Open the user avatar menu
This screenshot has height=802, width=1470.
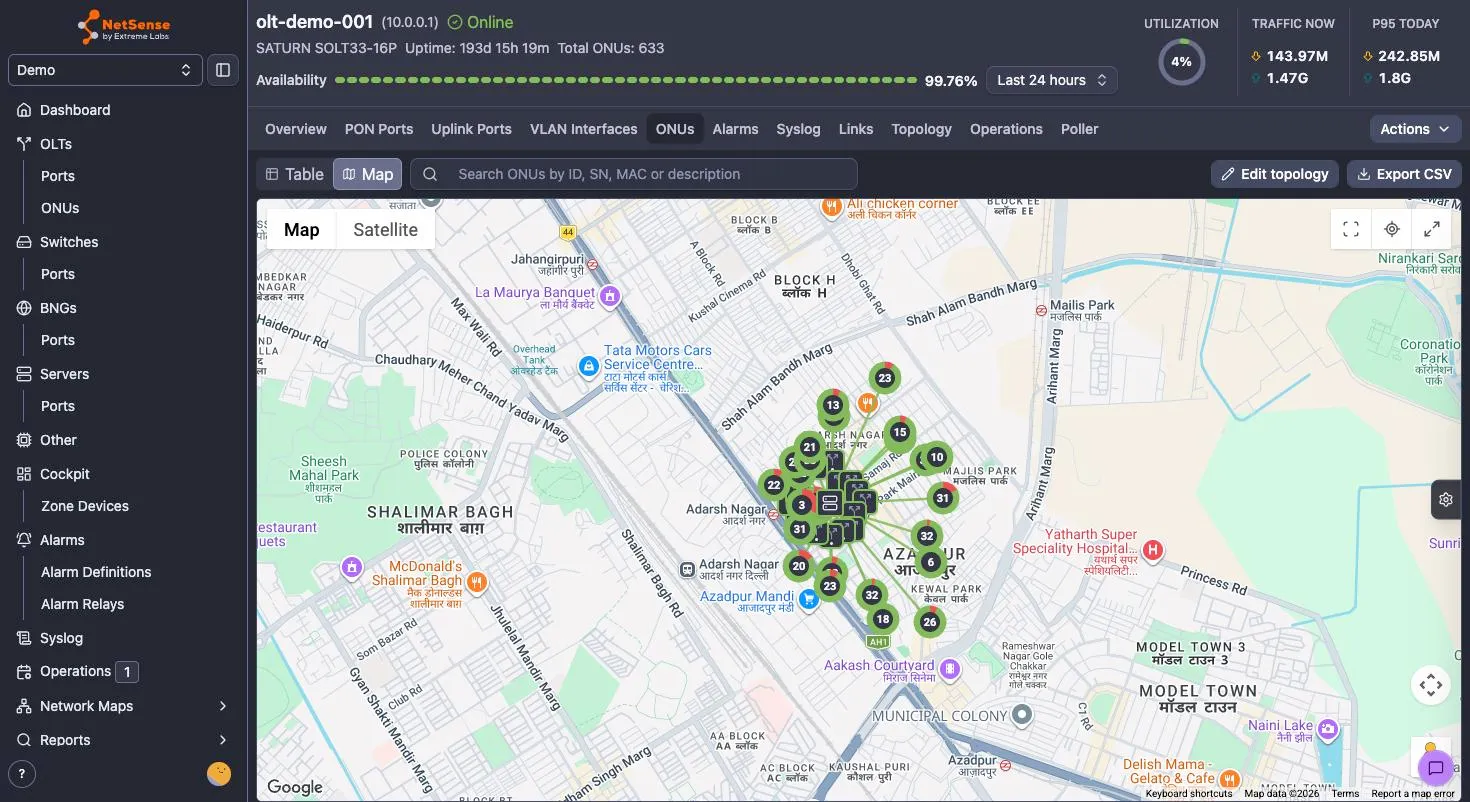(x=219, y=773)
